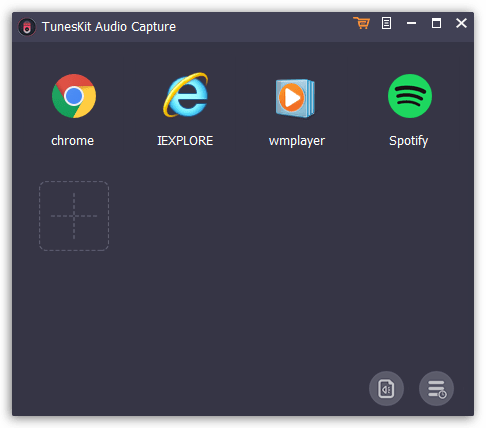Image resolution: width=486 pixels, height=428 pixels.
Task: Click the TunesKit logo in title bar
Action: point(27,27)
